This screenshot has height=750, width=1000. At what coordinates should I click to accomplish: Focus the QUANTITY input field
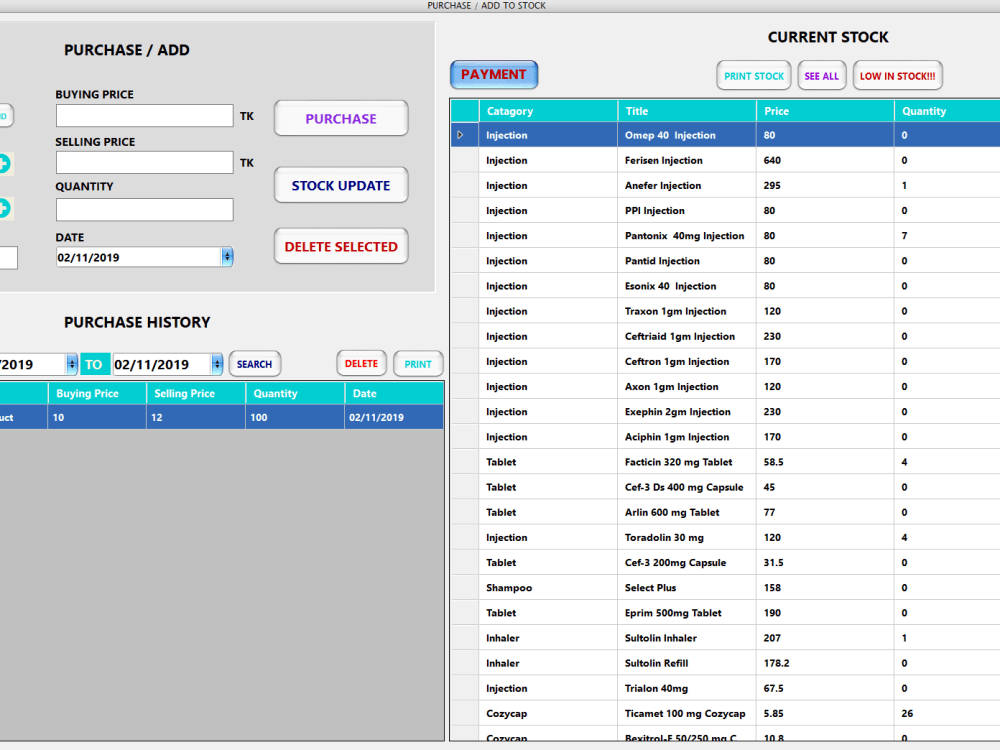coord(144,210)
